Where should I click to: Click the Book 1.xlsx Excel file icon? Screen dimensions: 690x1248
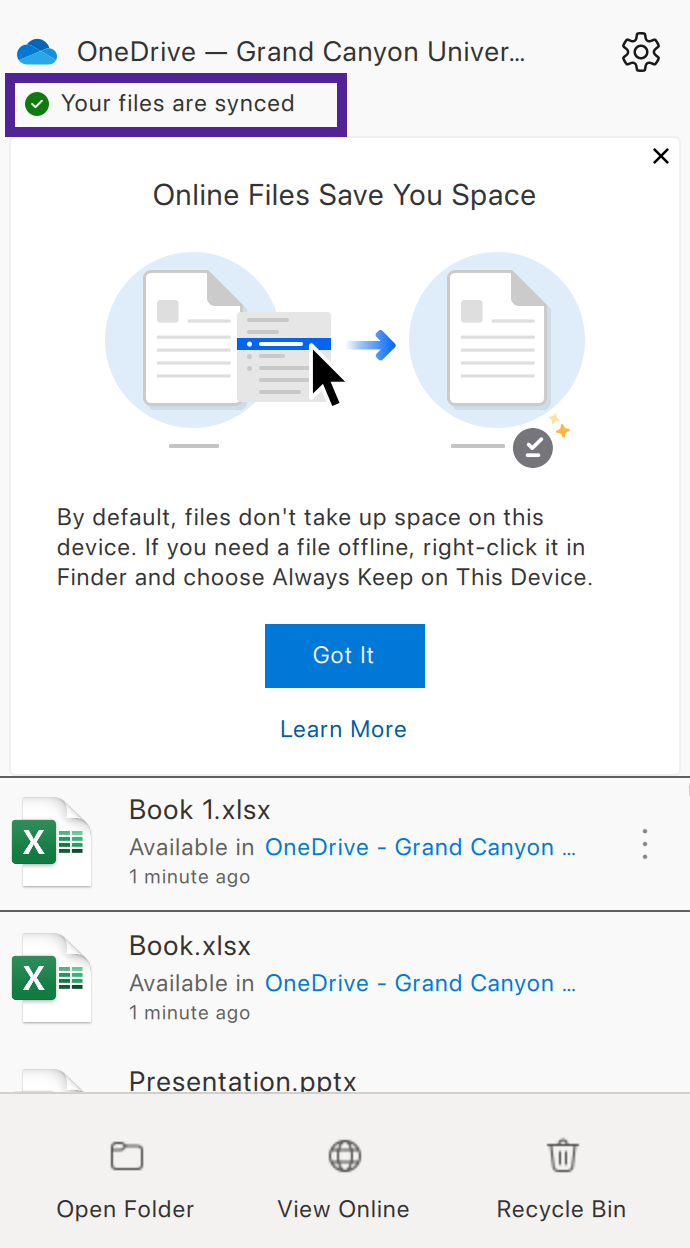tap(52, 843)
